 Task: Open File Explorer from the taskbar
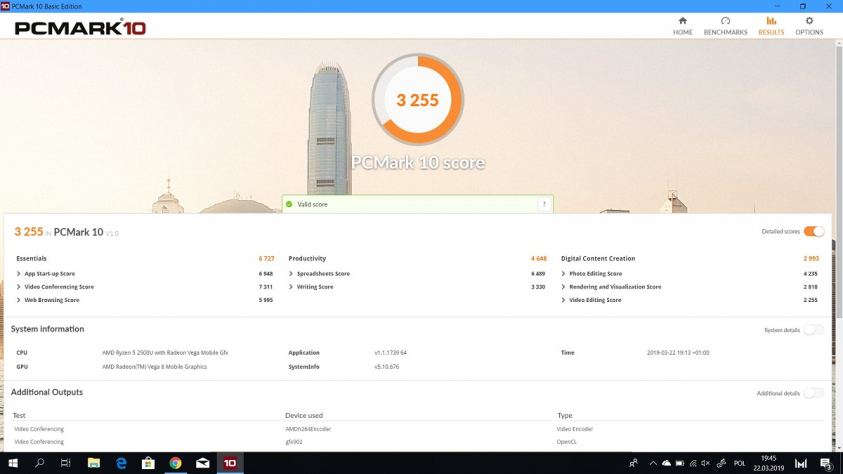tap(94, 463)
